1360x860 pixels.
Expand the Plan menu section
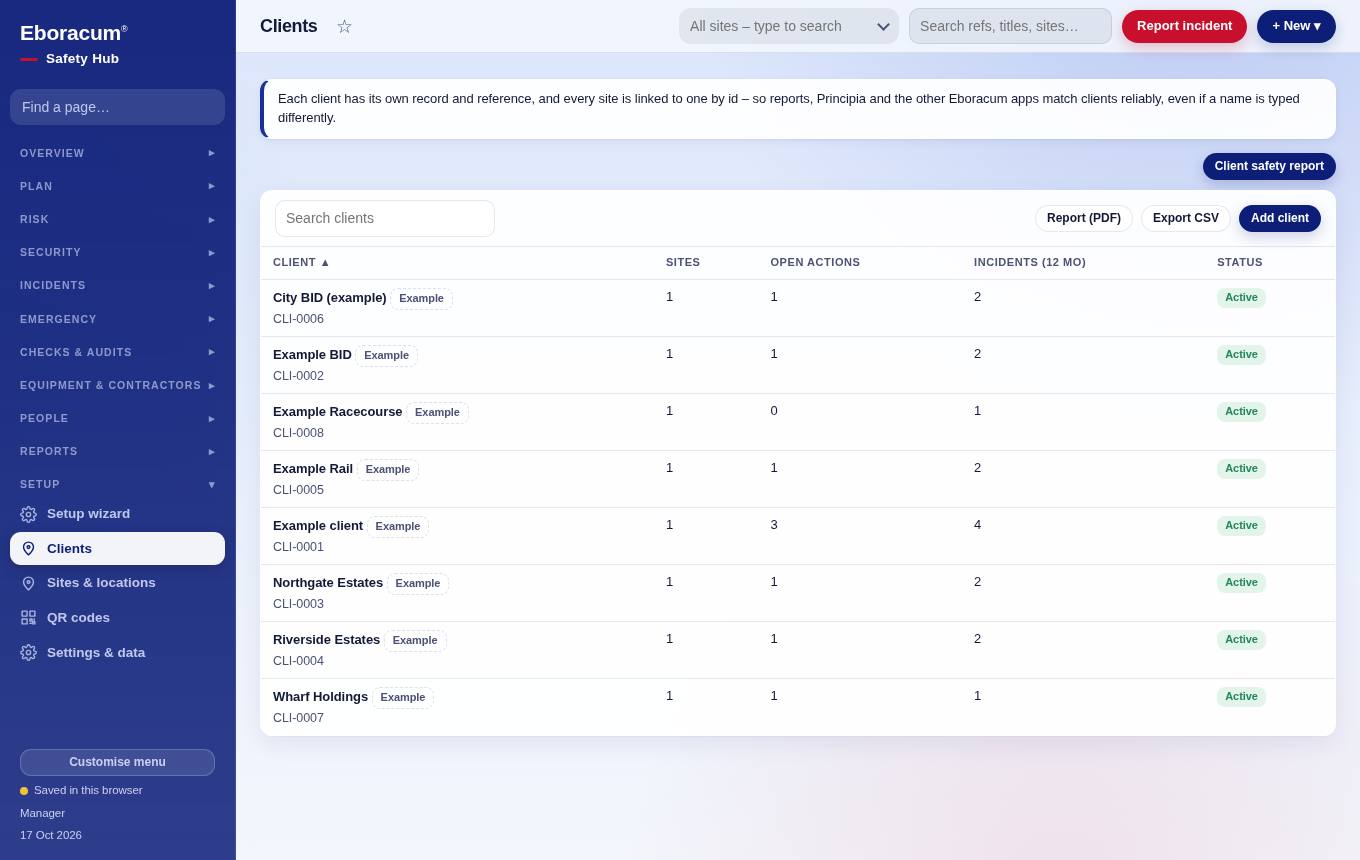[117, 186]
